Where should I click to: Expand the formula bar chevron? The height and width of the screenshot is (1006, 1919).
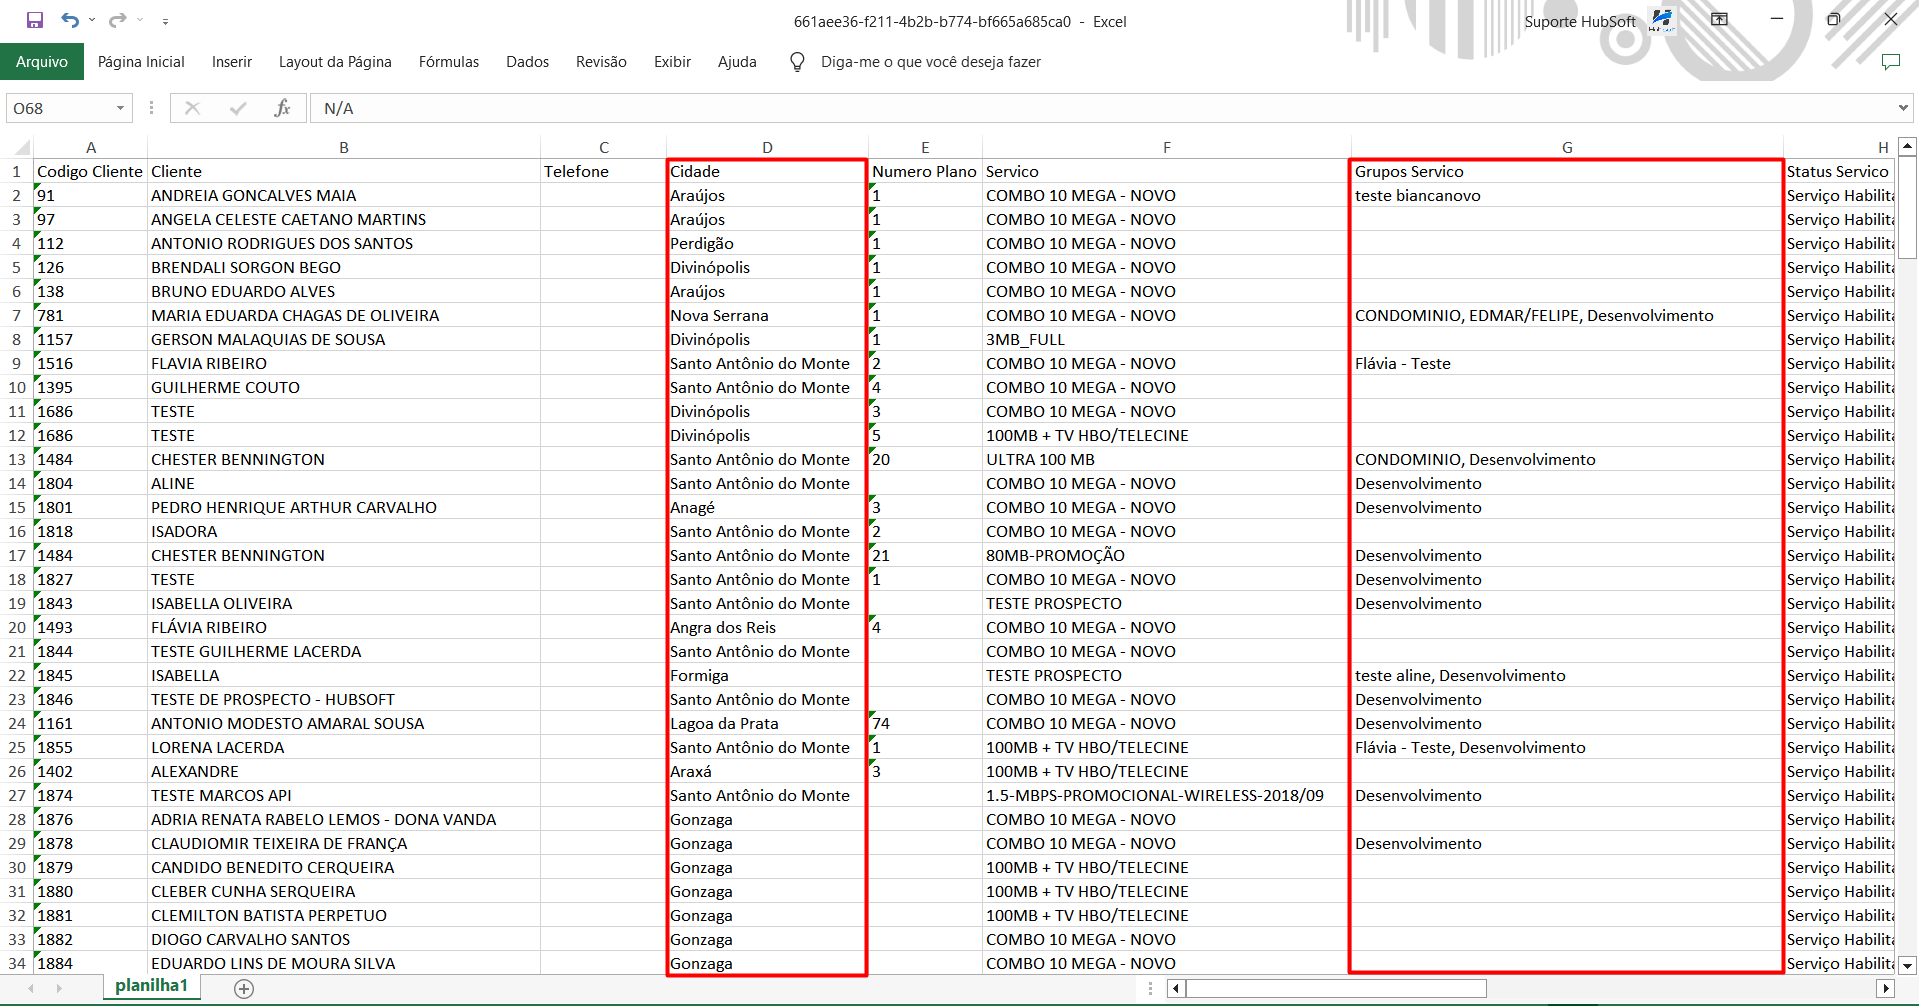tap(1903, 108)
